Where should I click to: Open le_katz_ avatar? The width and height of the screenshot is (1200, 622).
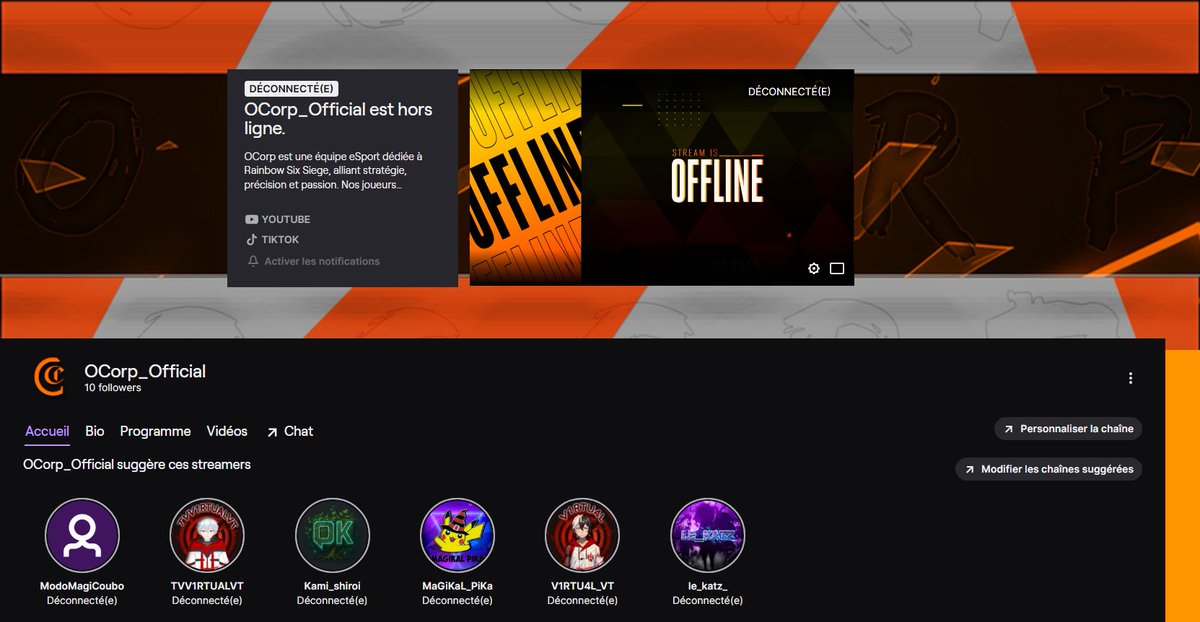pos(707,535)
